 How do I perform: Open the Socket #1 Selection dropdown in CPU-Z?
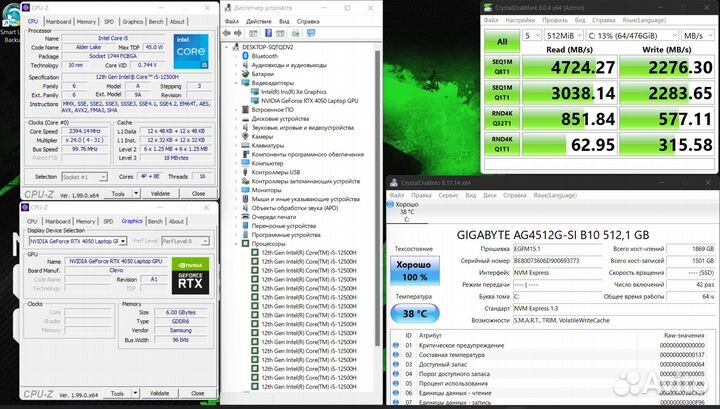(x=84, y=177)
